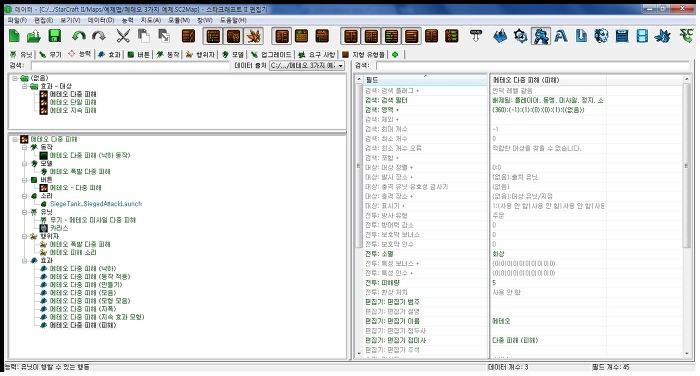The width and height of the screenshot is (700, 376).
Task: Cut selection with the scissors icon
Action: 123,36
